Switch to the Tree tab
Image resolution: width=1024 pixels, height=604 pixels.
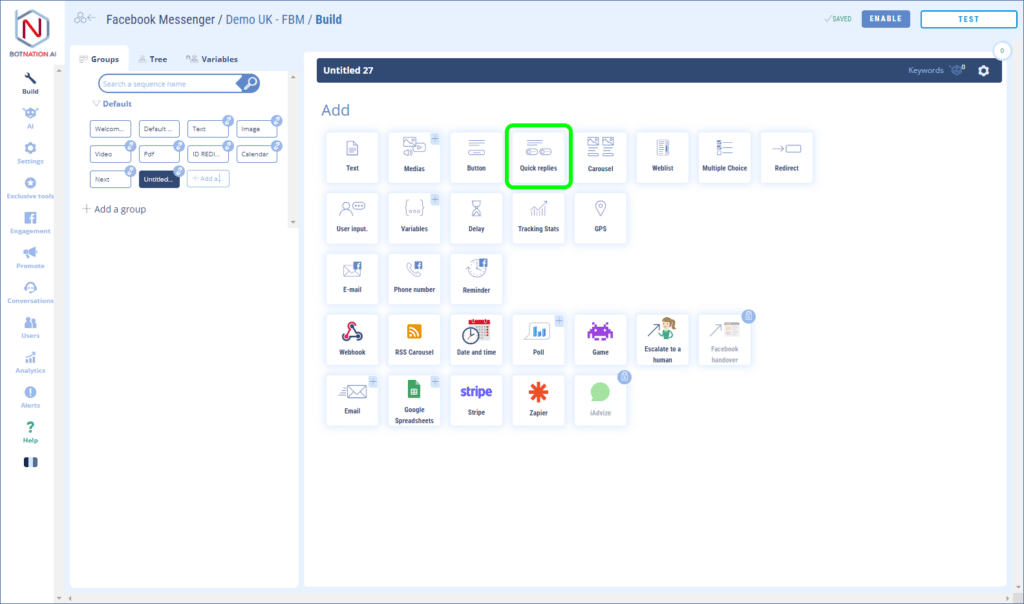[153, 59]
